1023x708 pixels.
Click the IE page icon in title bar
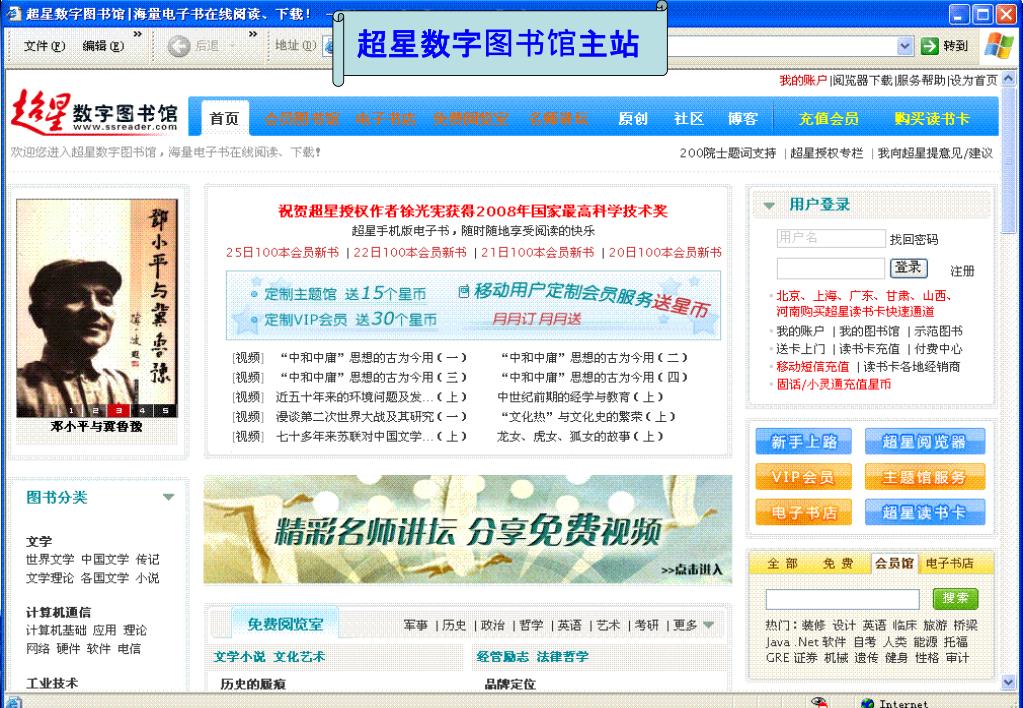point(14,14)
